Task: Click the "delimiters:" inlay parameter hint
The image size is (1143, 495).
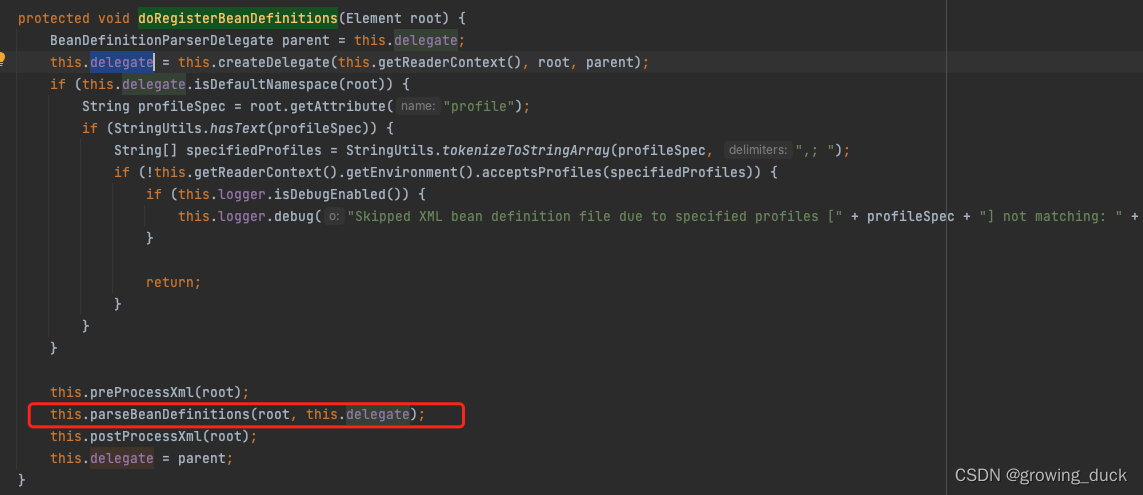Action: pos(757,151)
